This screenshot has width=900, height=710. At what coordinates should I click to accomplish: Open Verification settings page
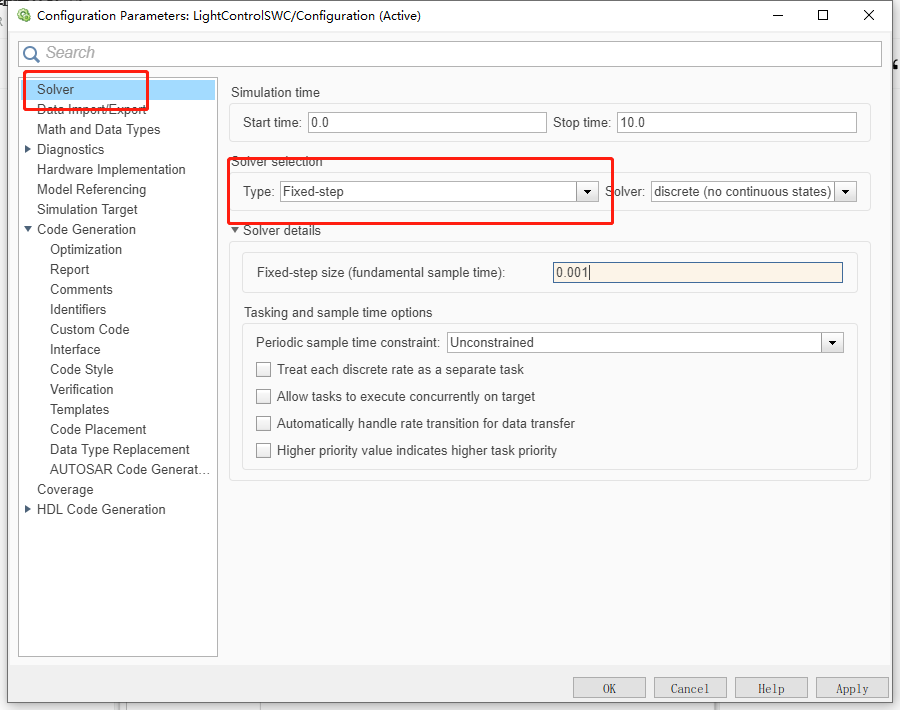82,390
